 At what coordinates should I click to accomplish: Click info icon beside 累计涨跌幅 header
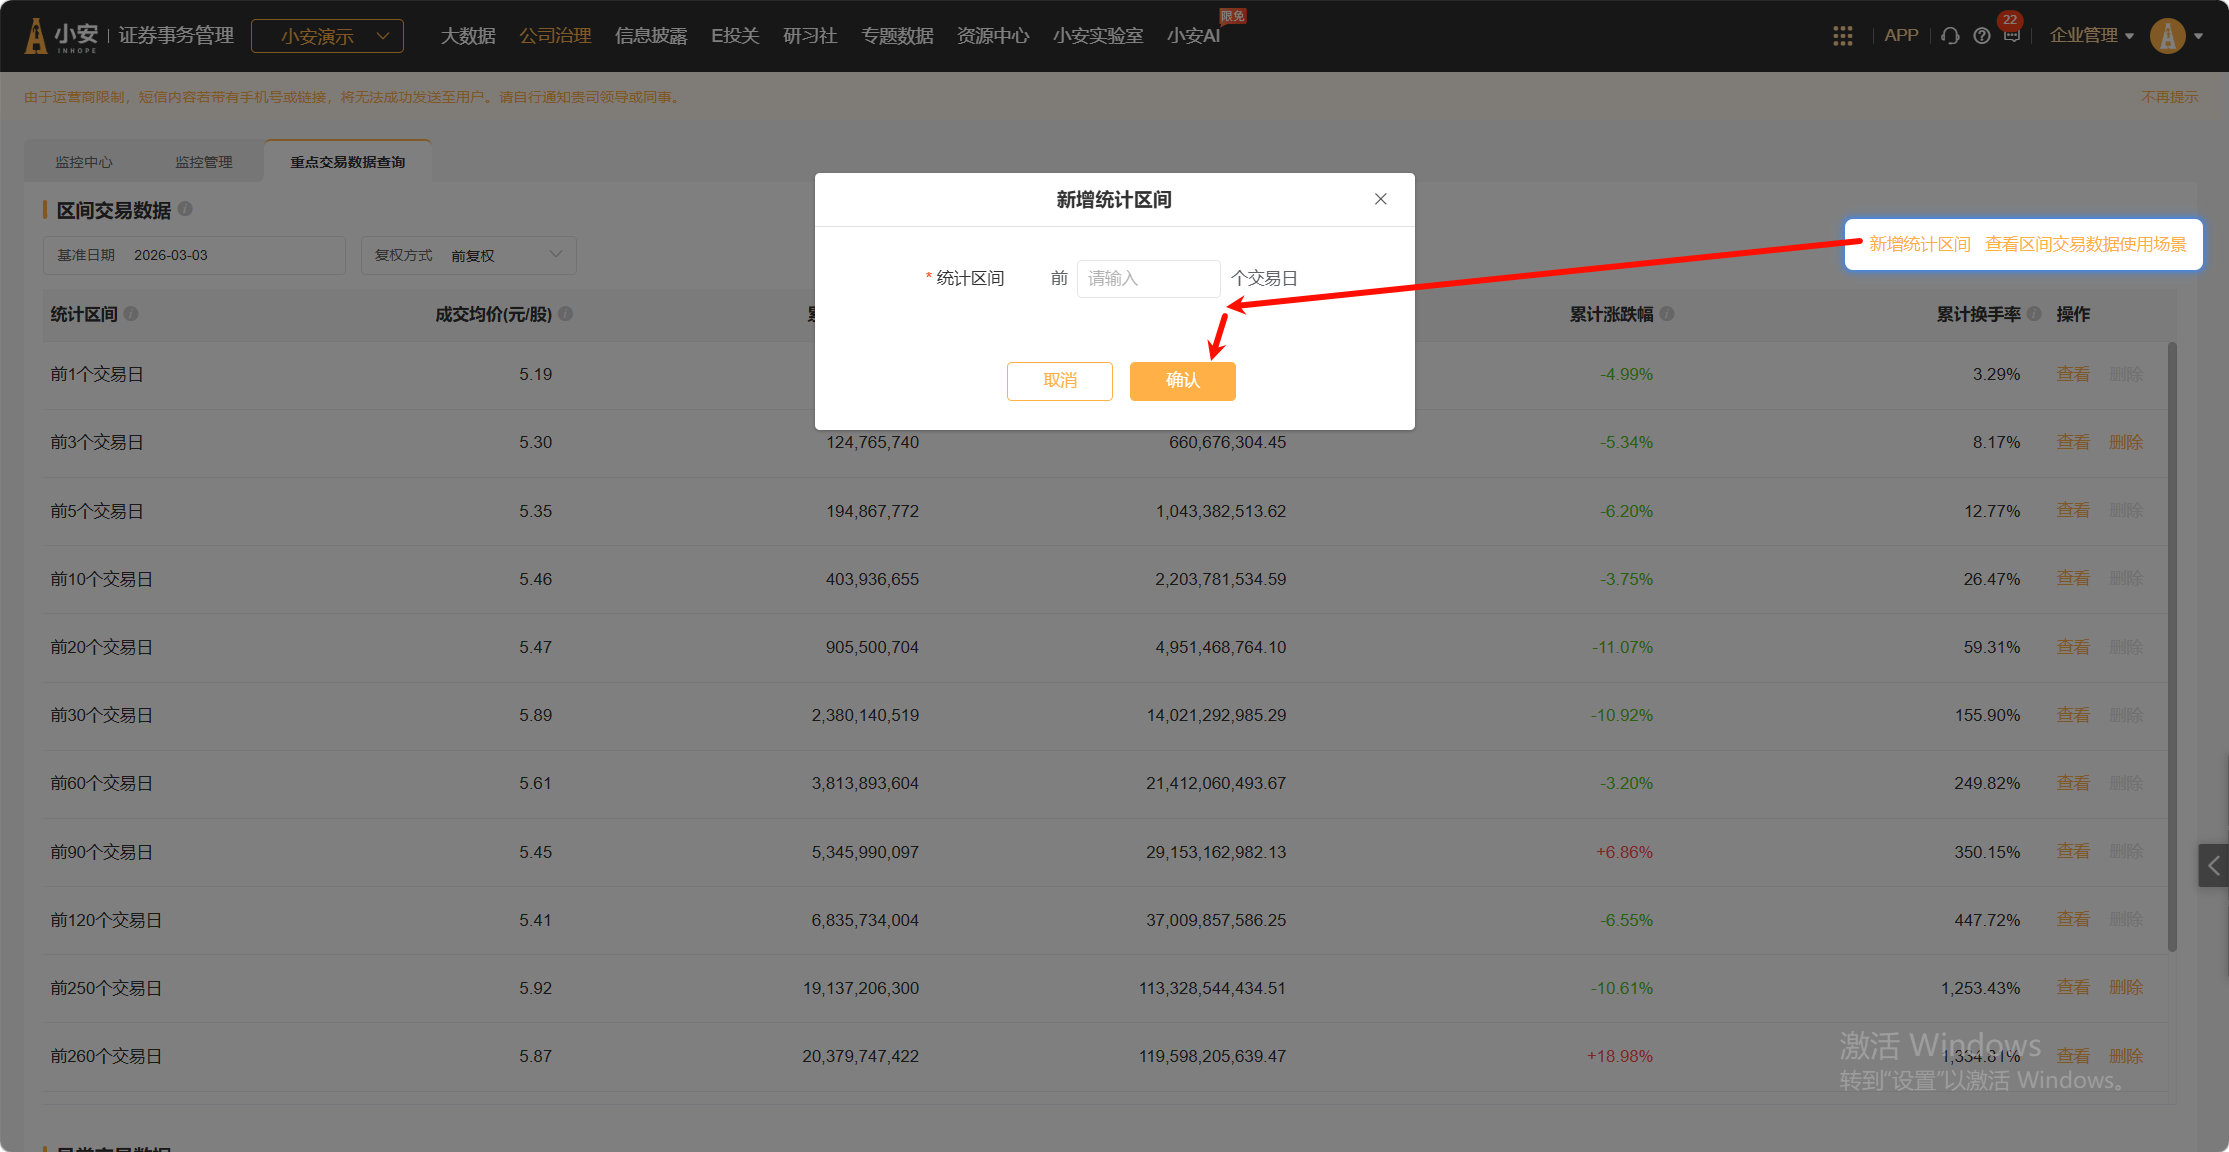[1667, 314]
